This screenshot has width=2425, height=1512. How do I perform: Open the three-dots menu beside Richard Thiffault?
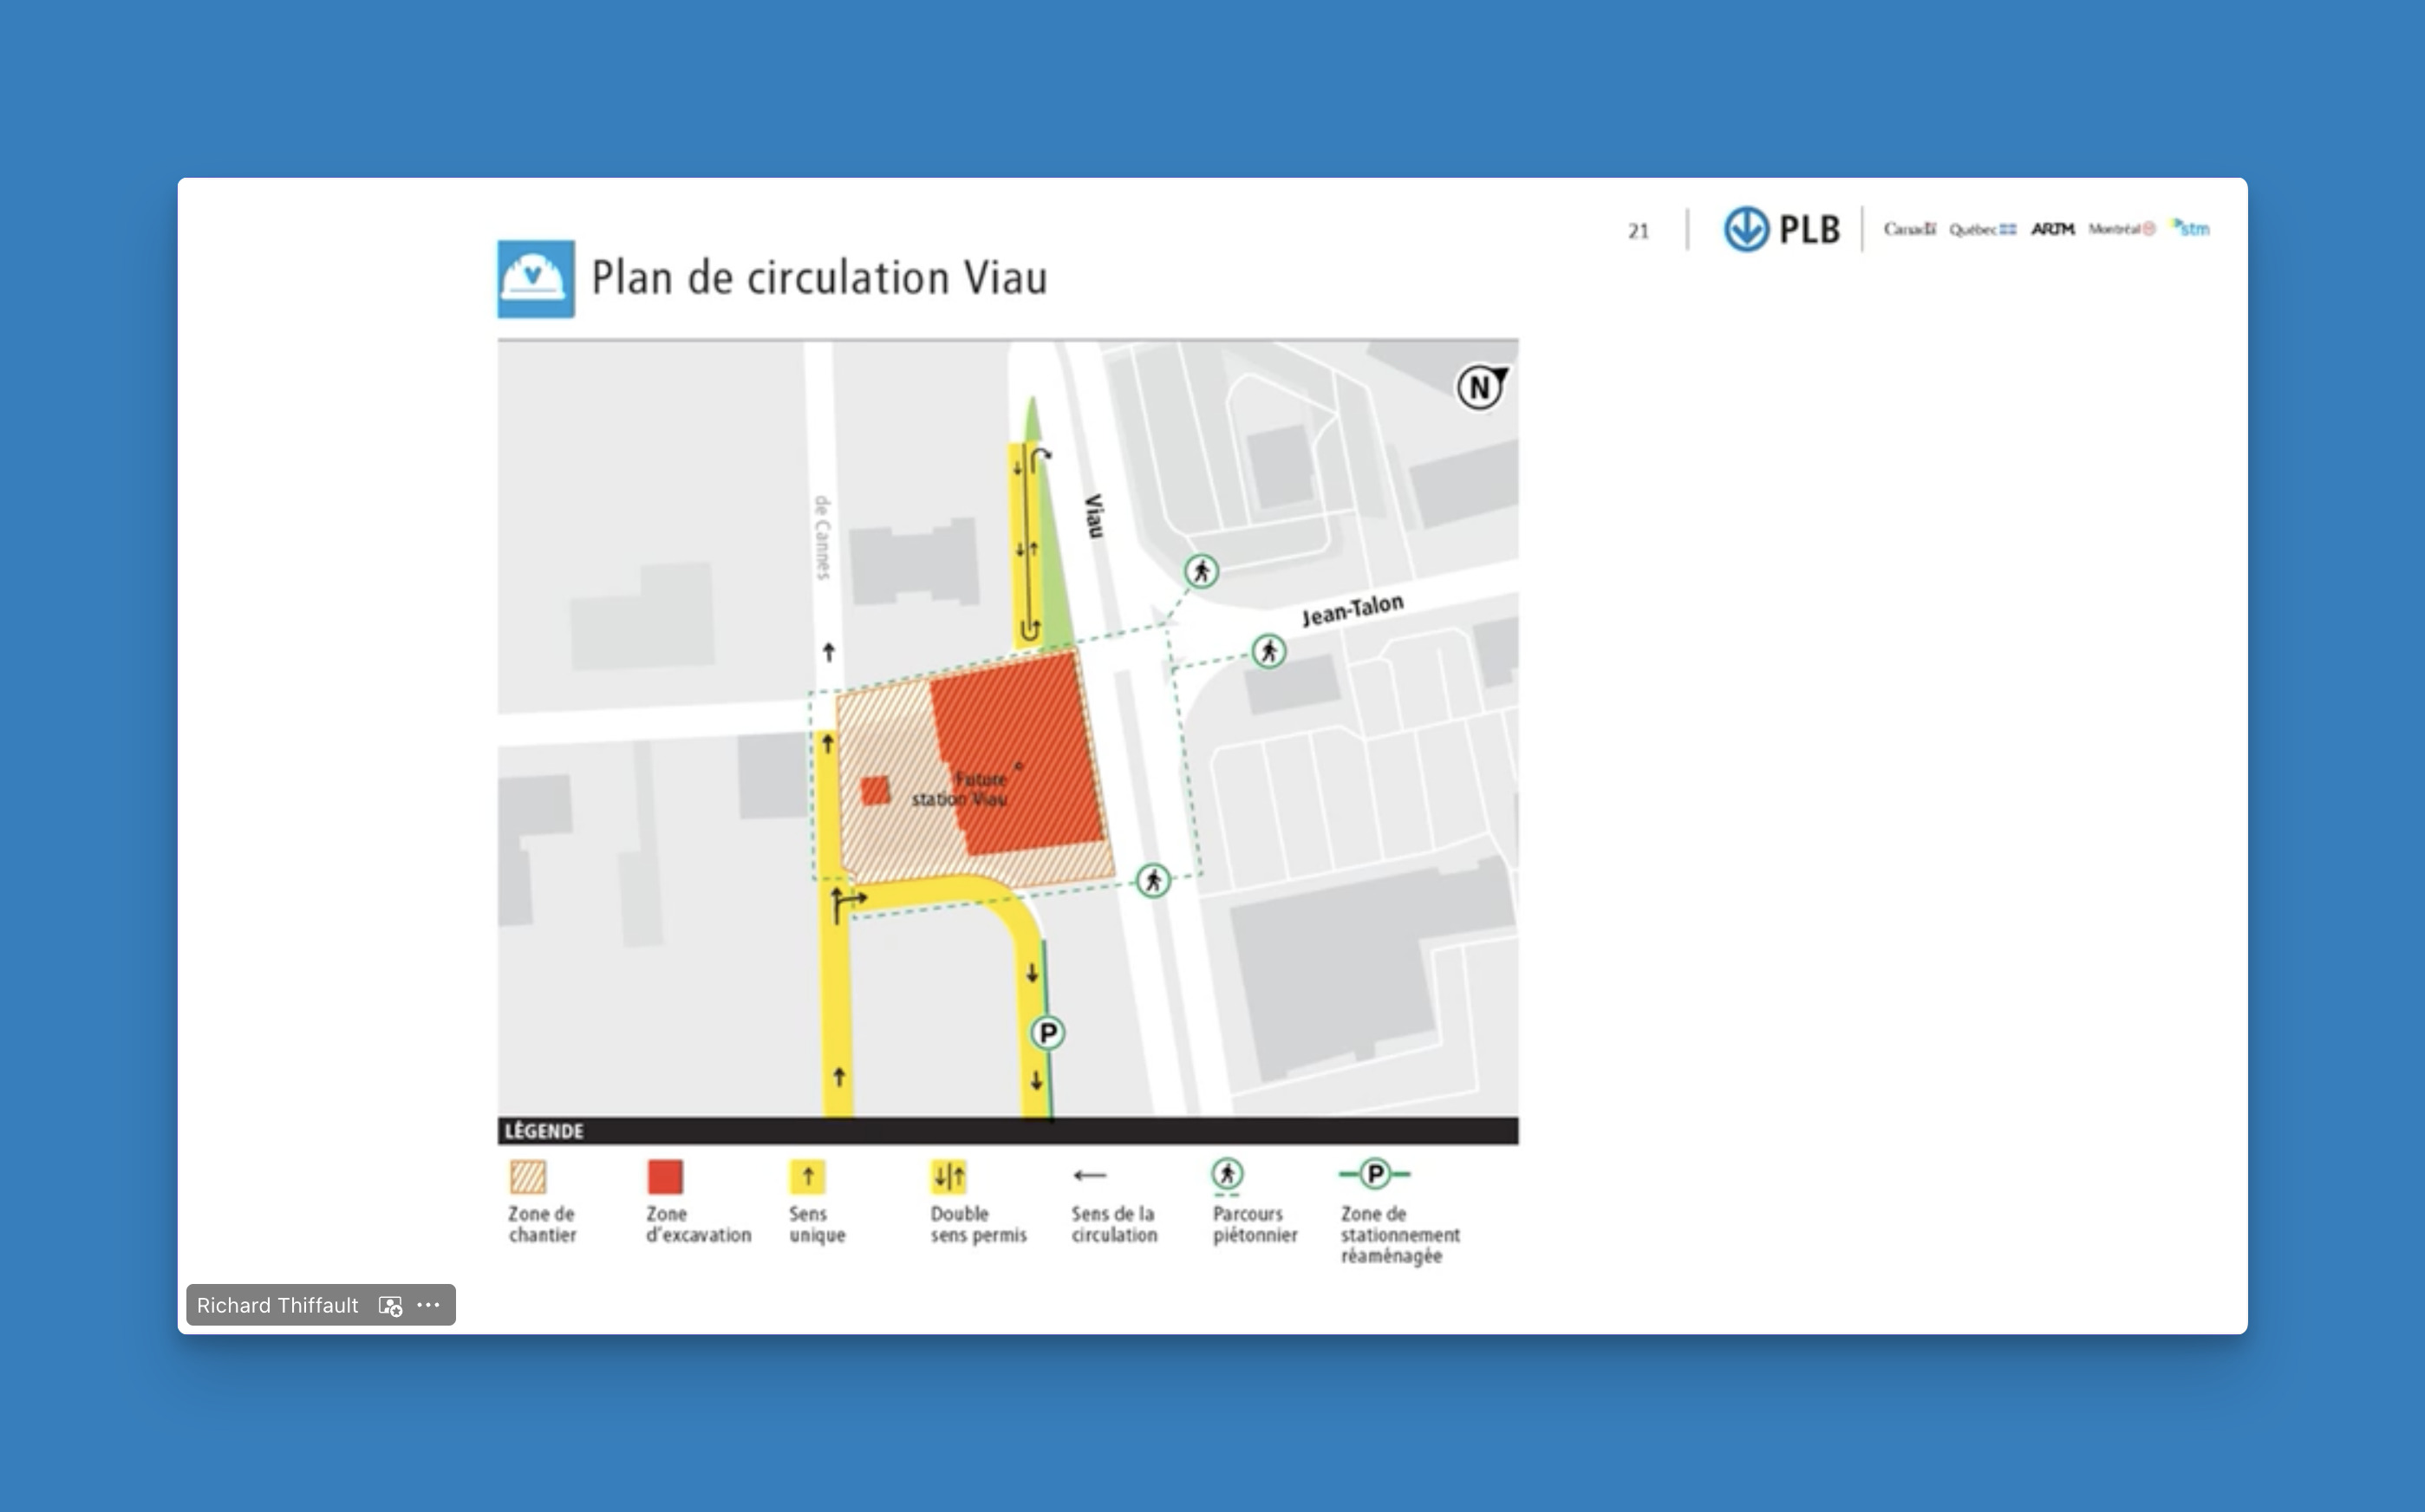pos(429,1305)
